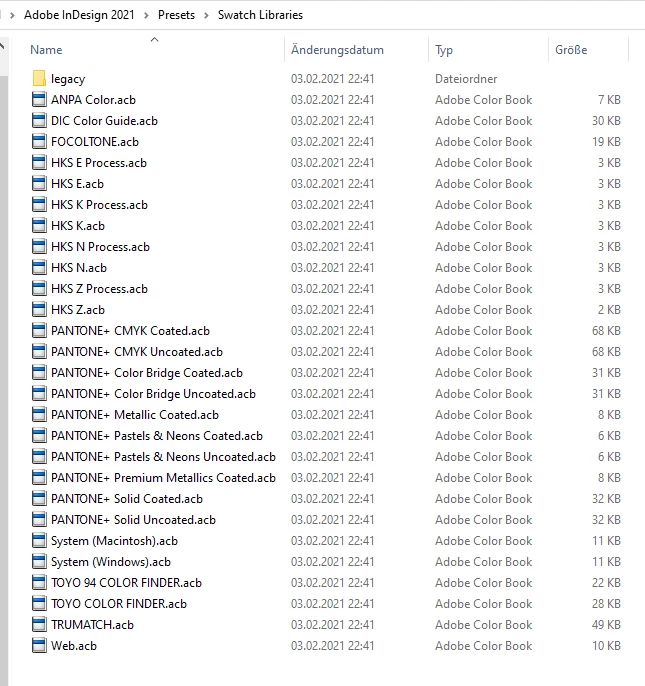
Task: Click the ANPA Color.acb file icon
Action: coord(39,100)
